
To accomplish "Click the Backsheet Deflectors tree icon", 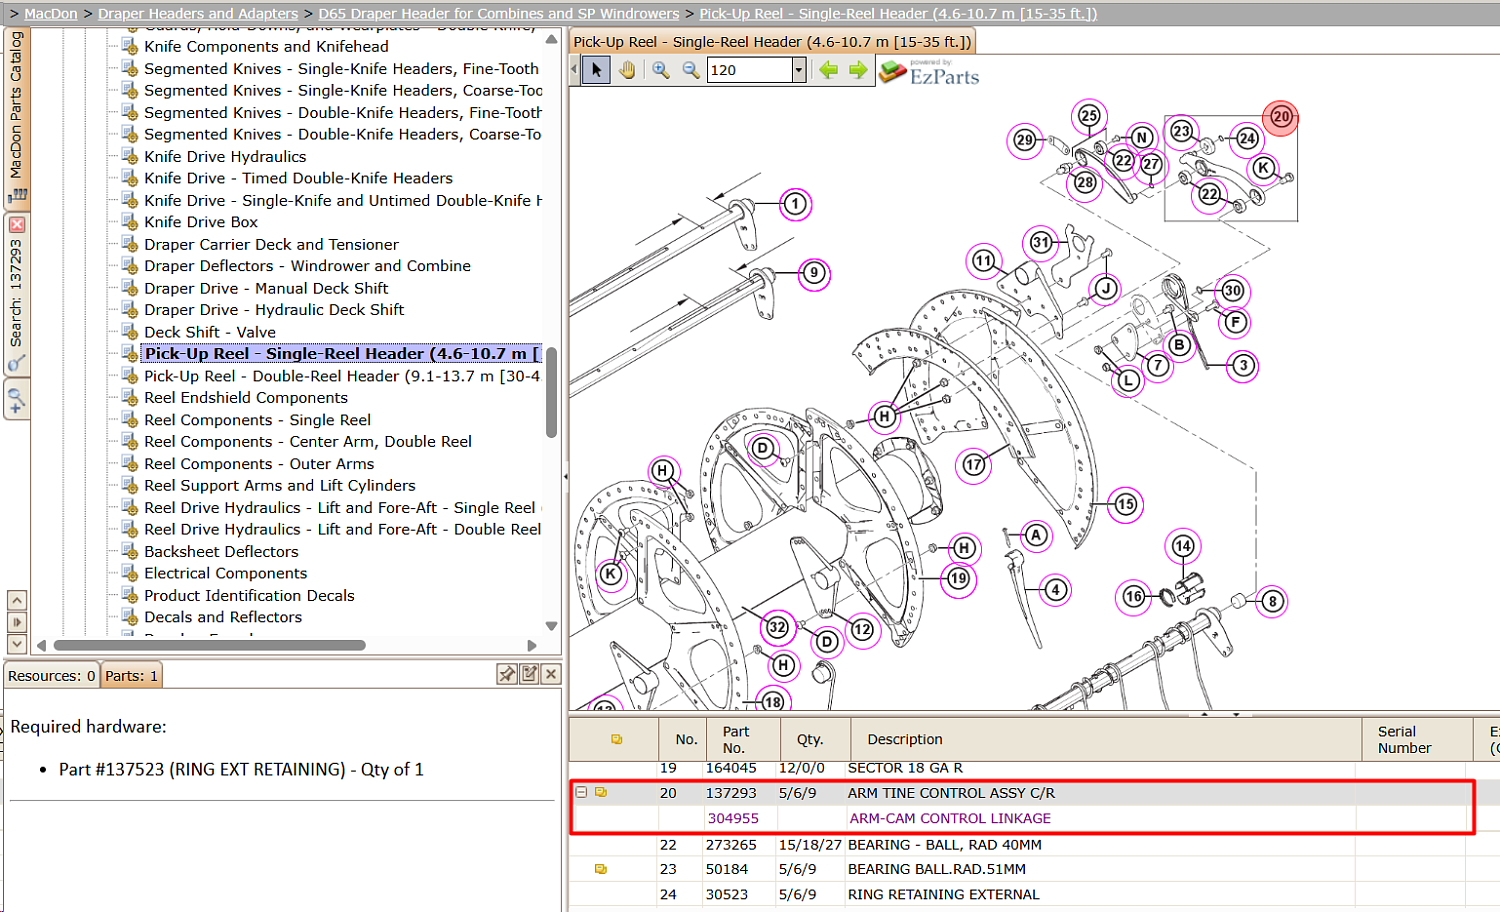I will 129,551.
